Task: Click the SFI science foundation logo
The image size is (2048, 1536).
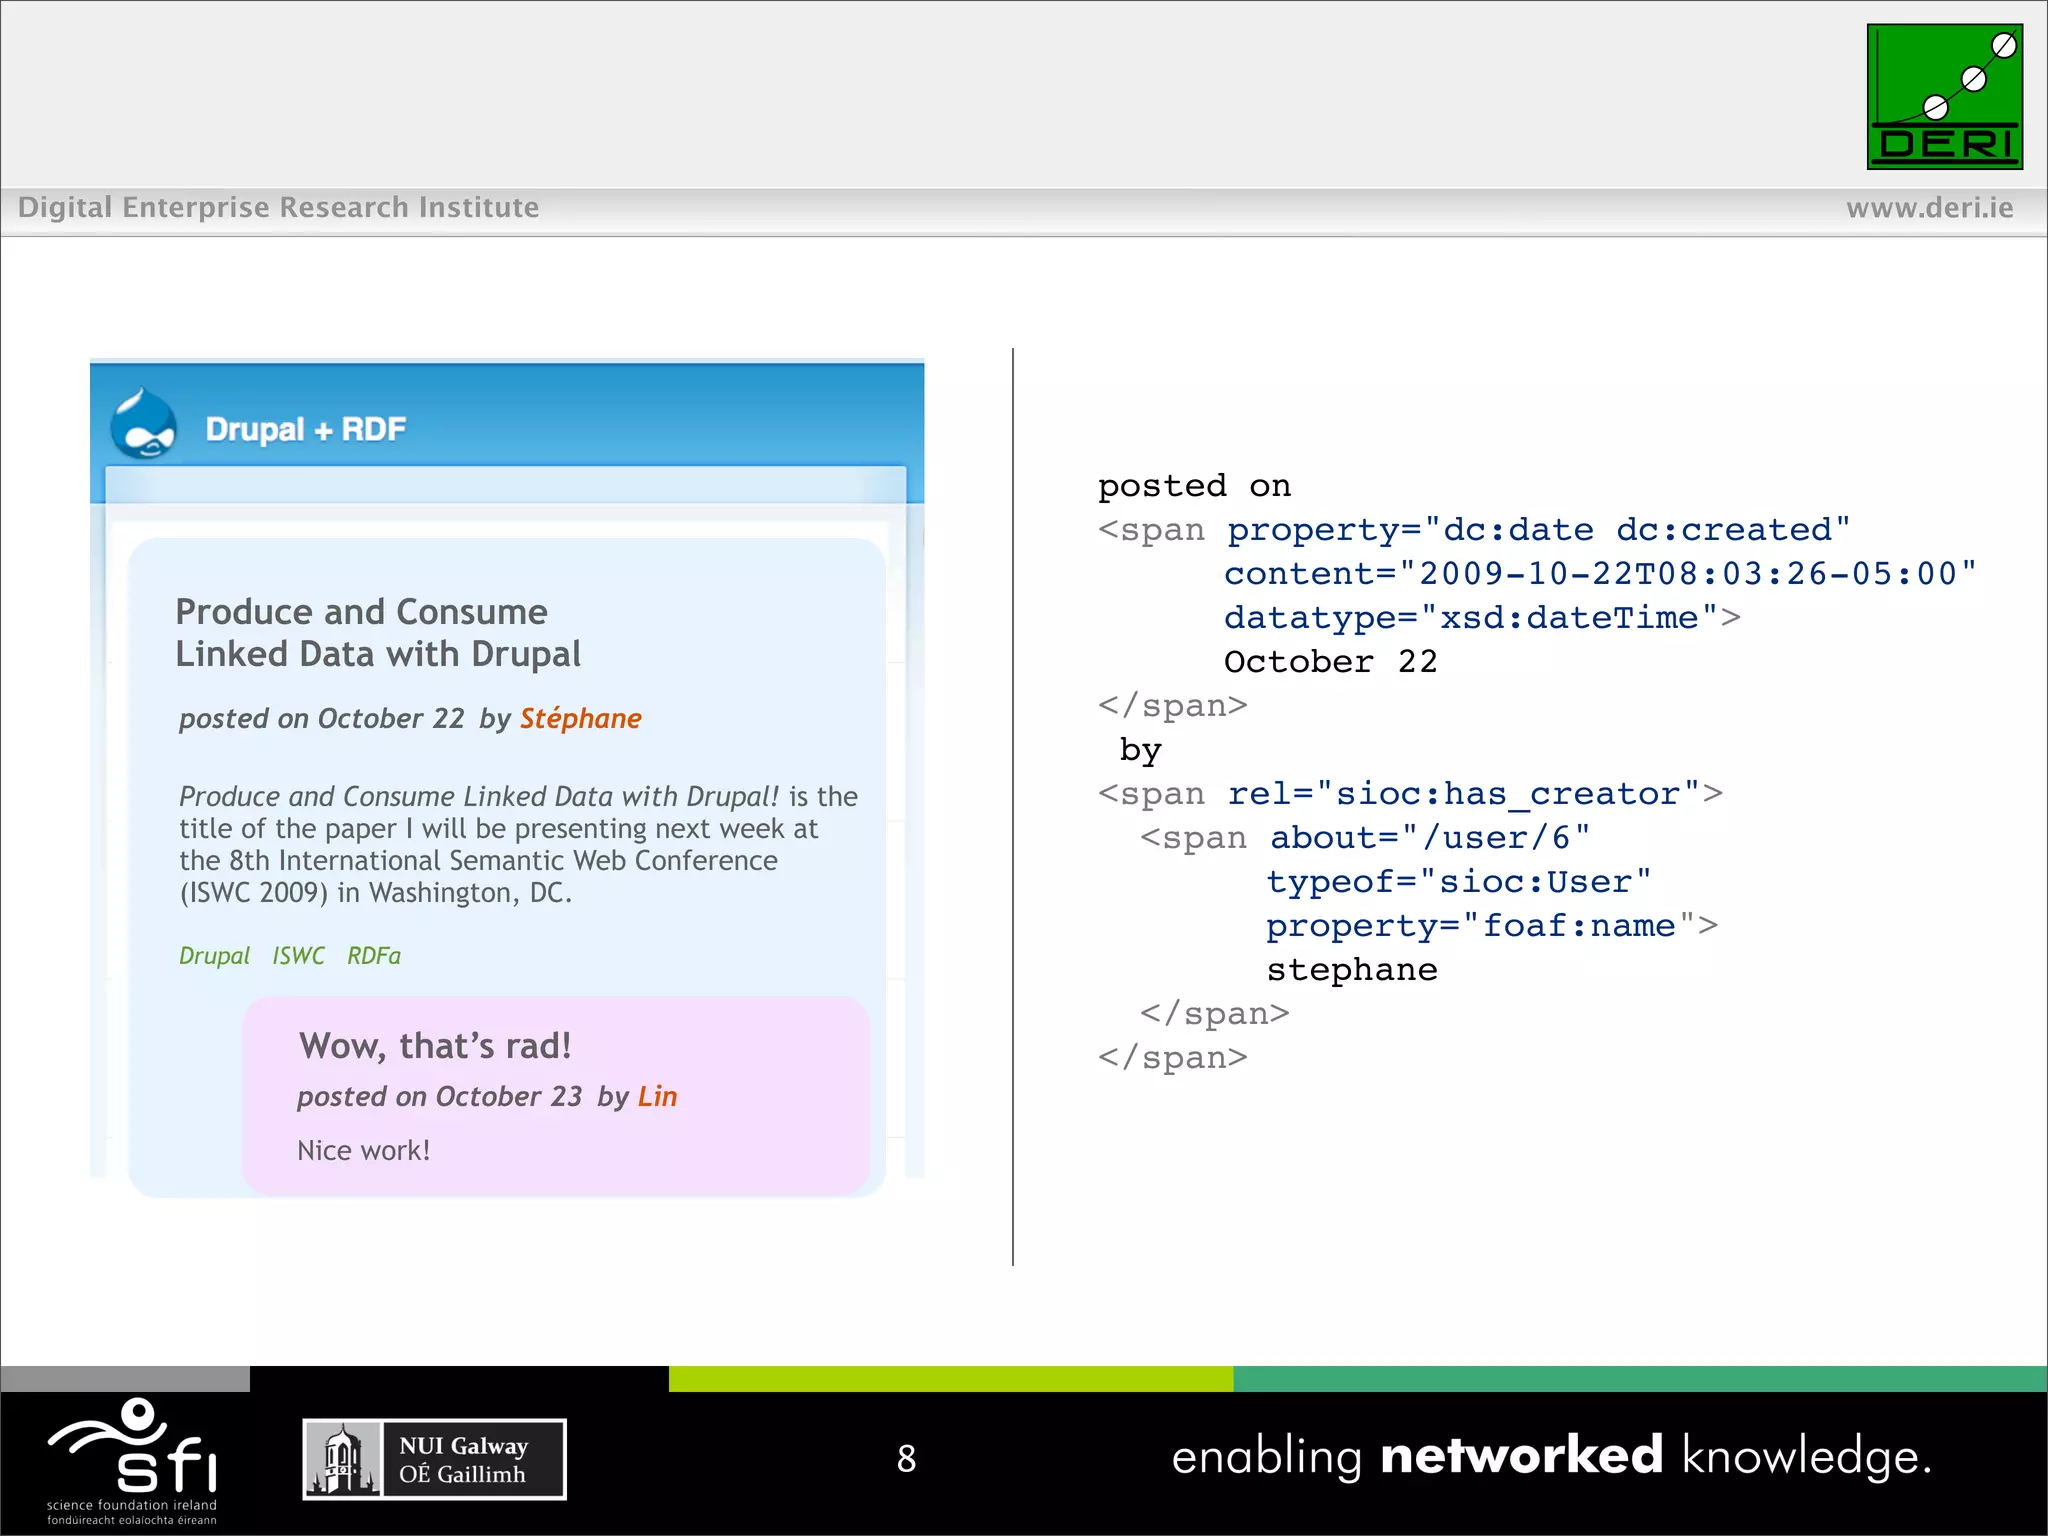Action: (133, 1461)
